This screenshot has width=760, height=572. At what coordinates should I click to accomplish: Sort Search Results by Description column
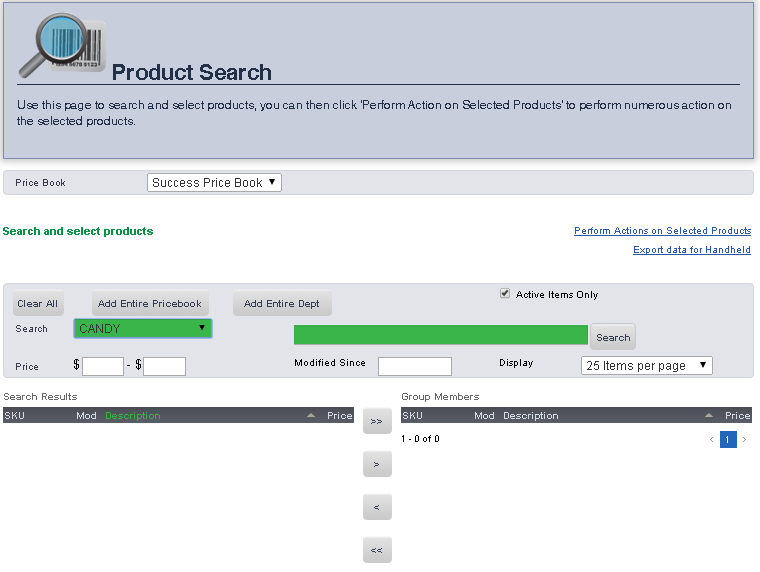(133, 415)
